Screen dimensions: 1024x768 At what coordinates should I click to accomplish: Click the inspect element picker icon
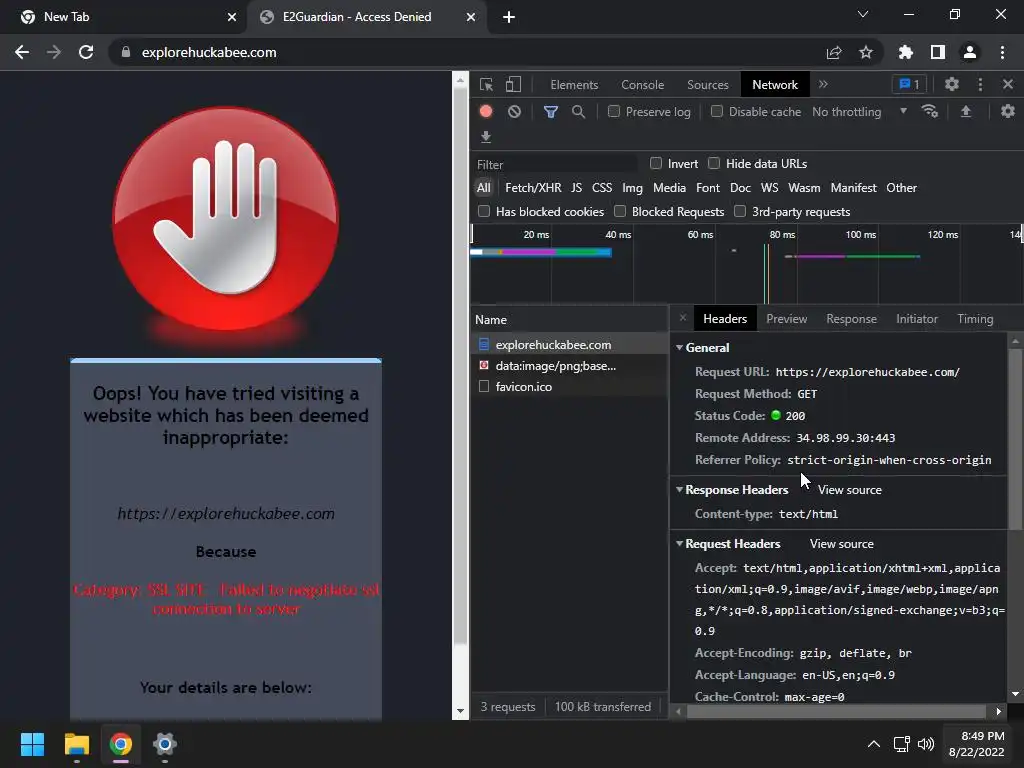point(486,84)
